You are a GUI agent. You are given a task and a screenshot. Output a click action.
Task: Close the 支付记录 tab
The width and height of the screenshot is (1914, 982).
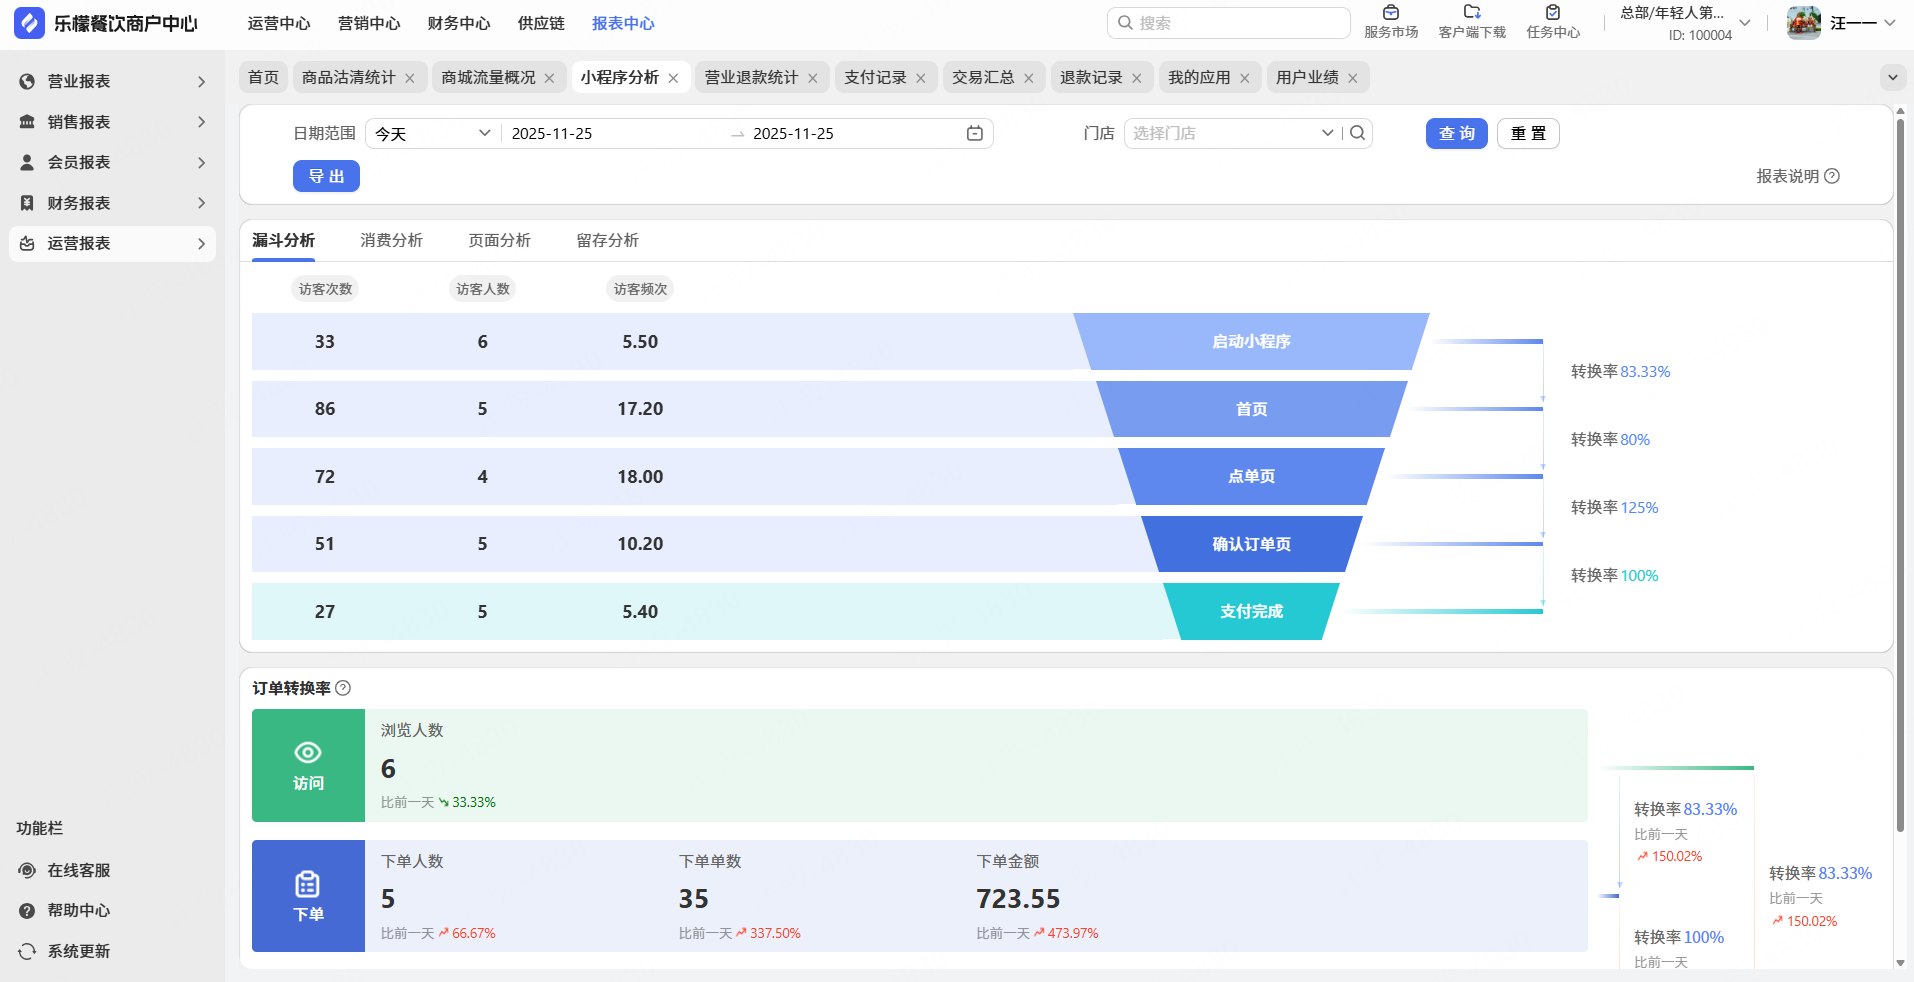point(921,78)
